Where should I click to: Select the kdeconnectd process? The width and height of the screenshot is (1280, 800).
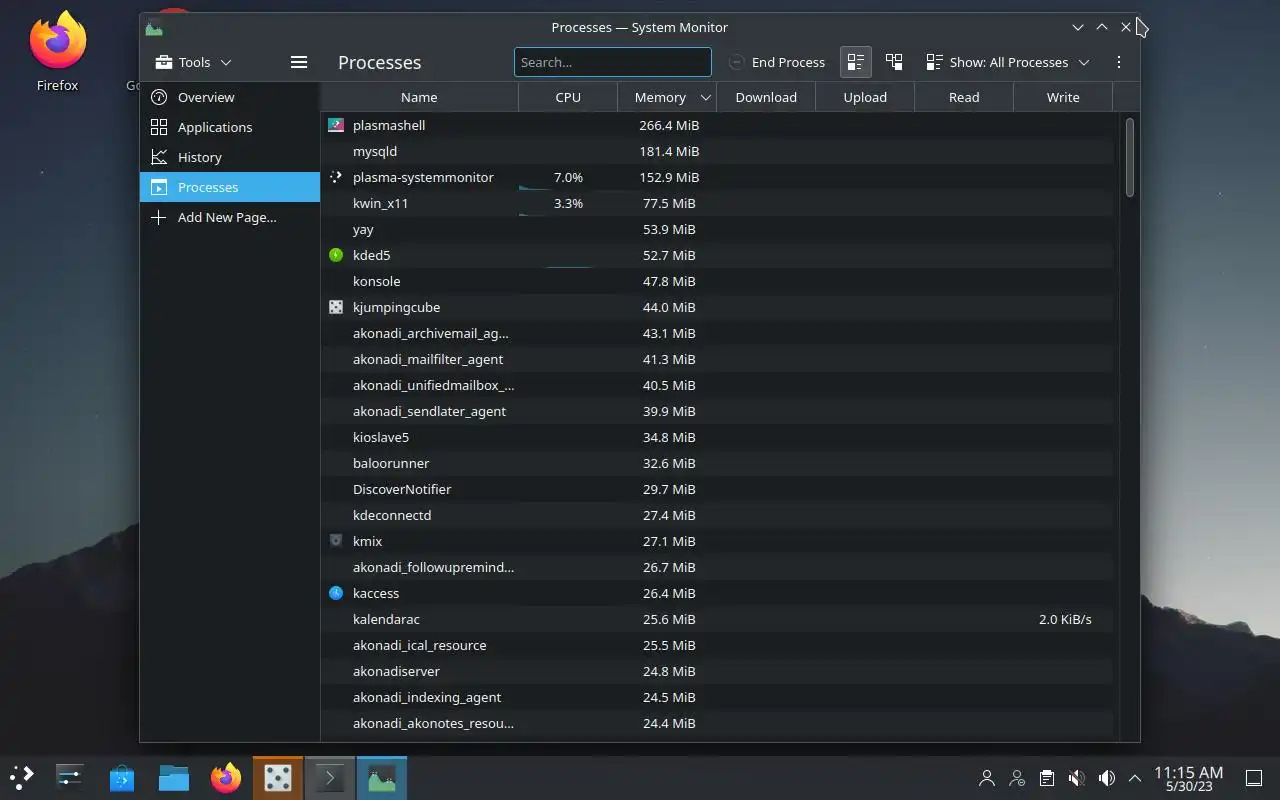[x=717, y=515]
